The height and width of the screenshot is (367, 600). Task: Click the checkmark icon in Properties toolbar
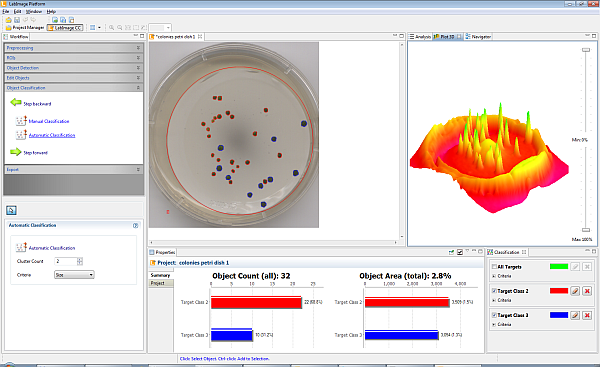click(460, 252)
